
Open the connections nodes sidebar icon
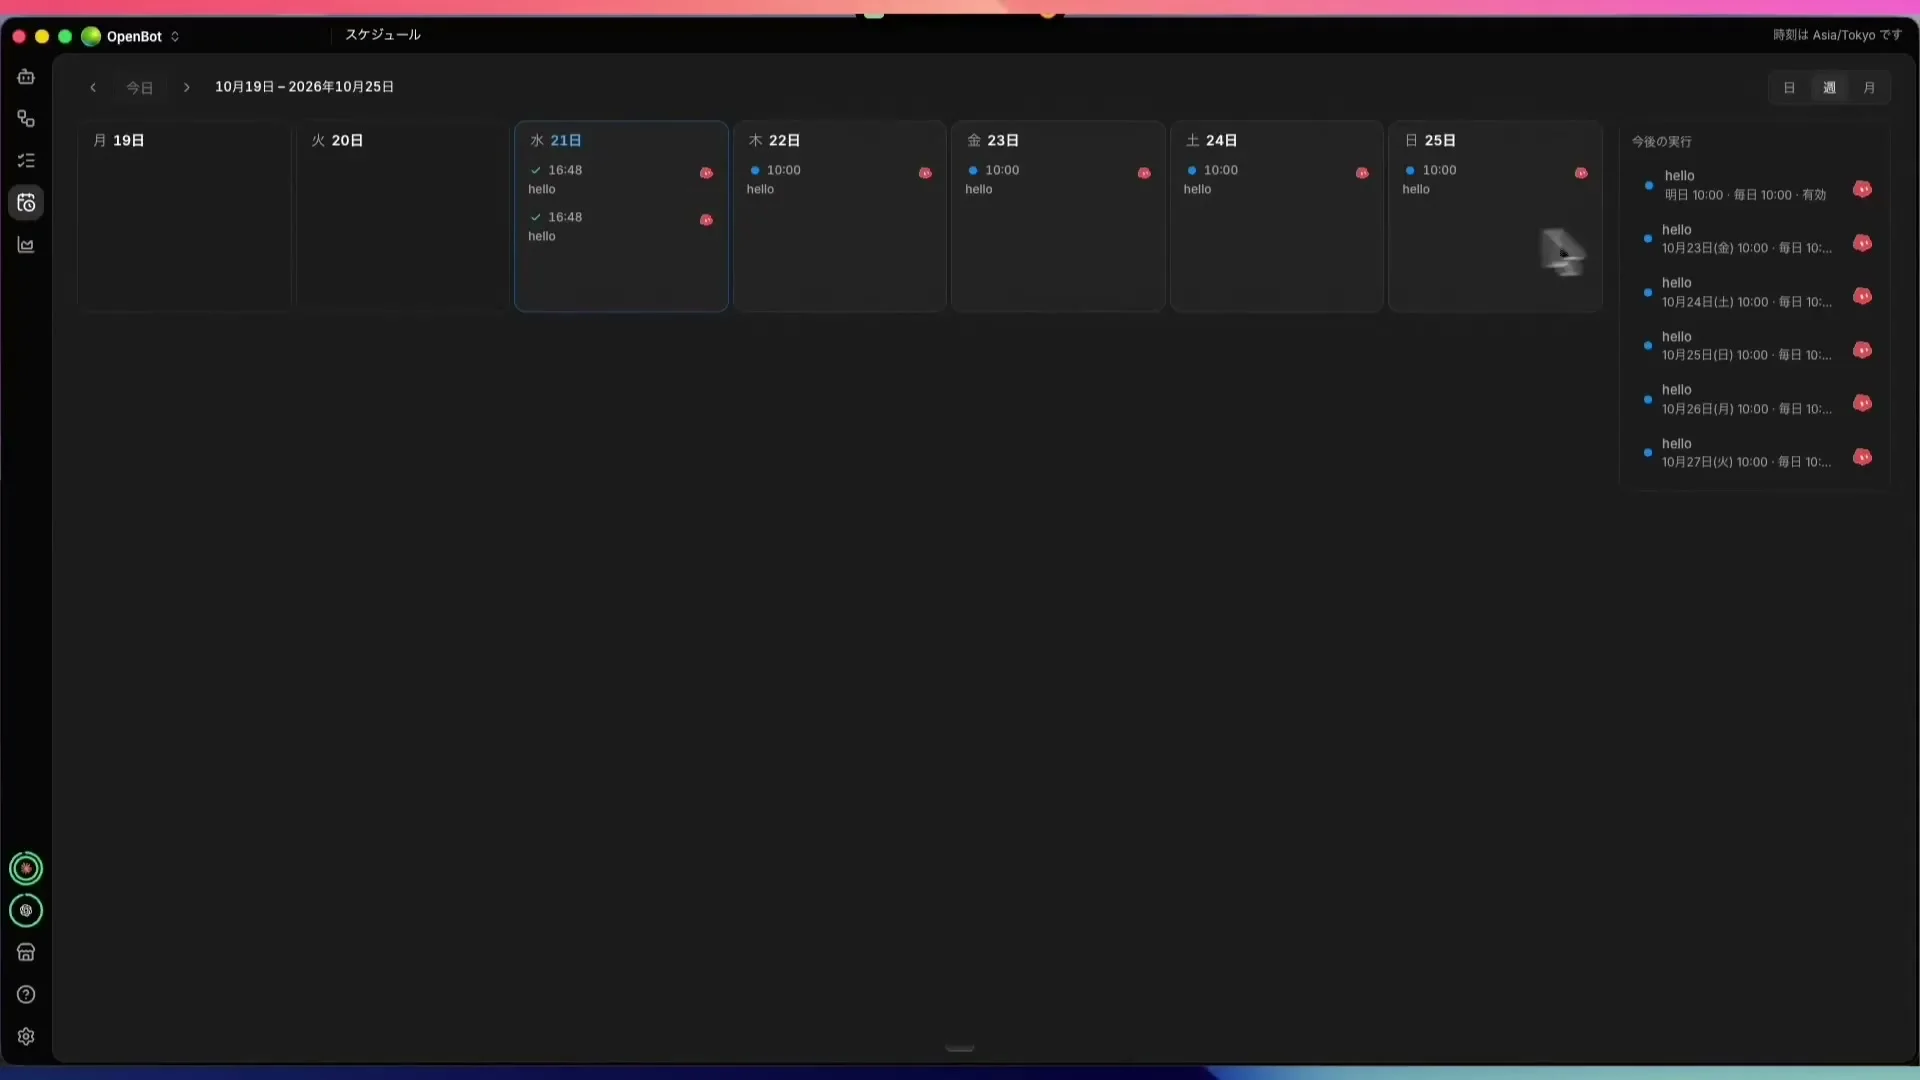click(x=26, y=119)
